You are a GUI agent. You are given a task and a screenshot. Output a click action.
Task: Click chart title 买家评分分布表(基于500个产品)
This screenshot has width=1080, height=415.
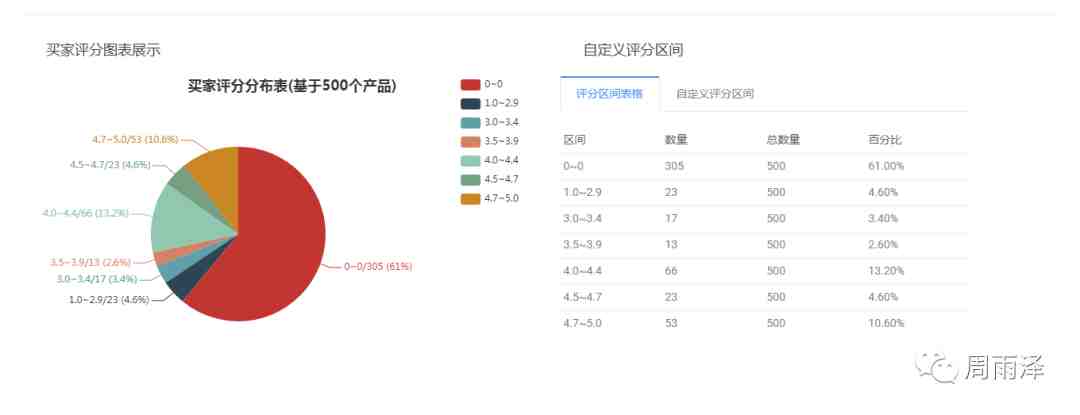[x=292, y=87]
